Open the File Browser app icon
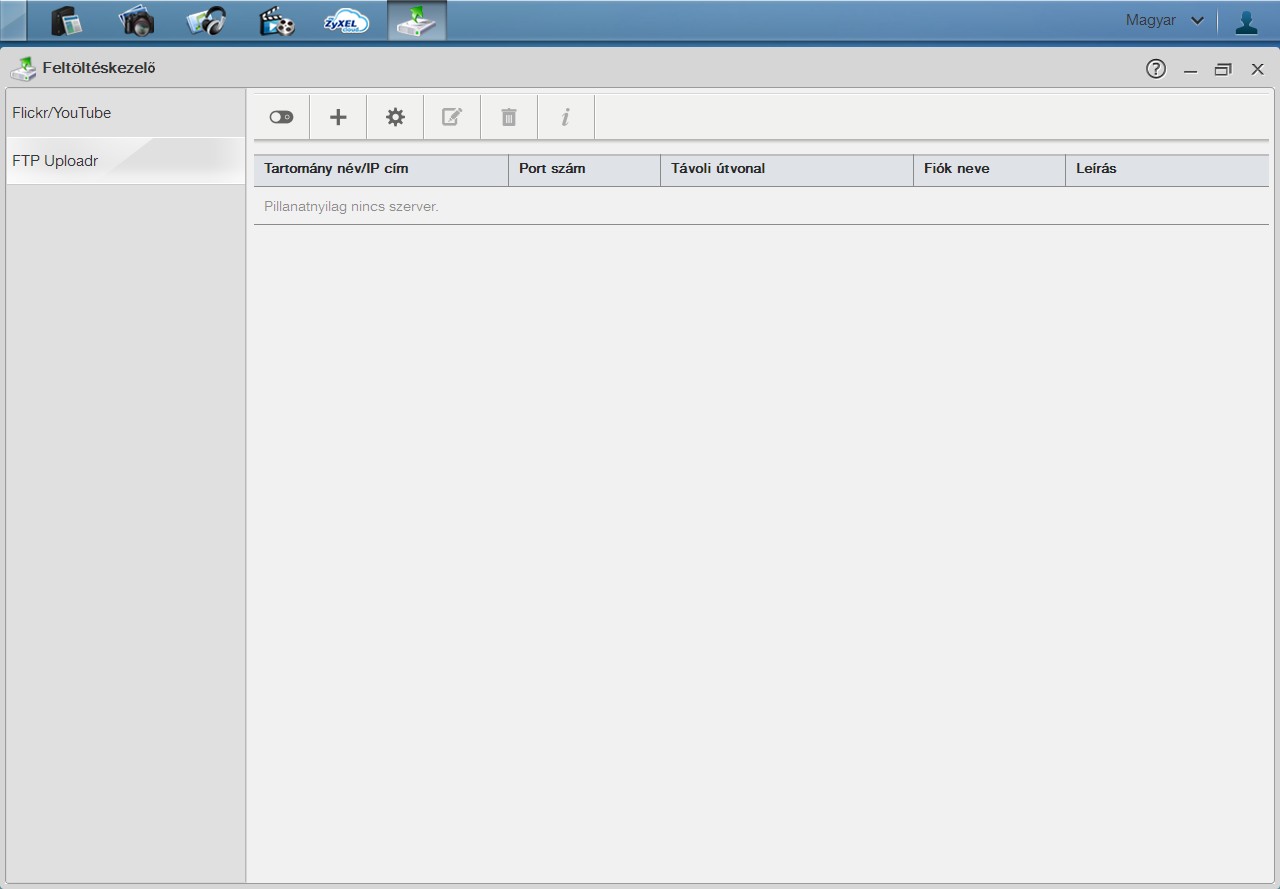The width and height of the screenshot is (1280, 889). 67,21
